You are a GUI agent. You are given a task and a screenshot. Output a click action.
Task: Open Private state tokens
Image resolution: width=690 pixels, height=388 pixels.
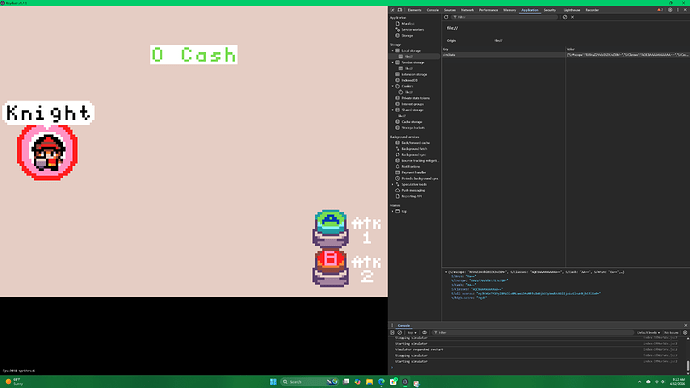click(415, 98)
